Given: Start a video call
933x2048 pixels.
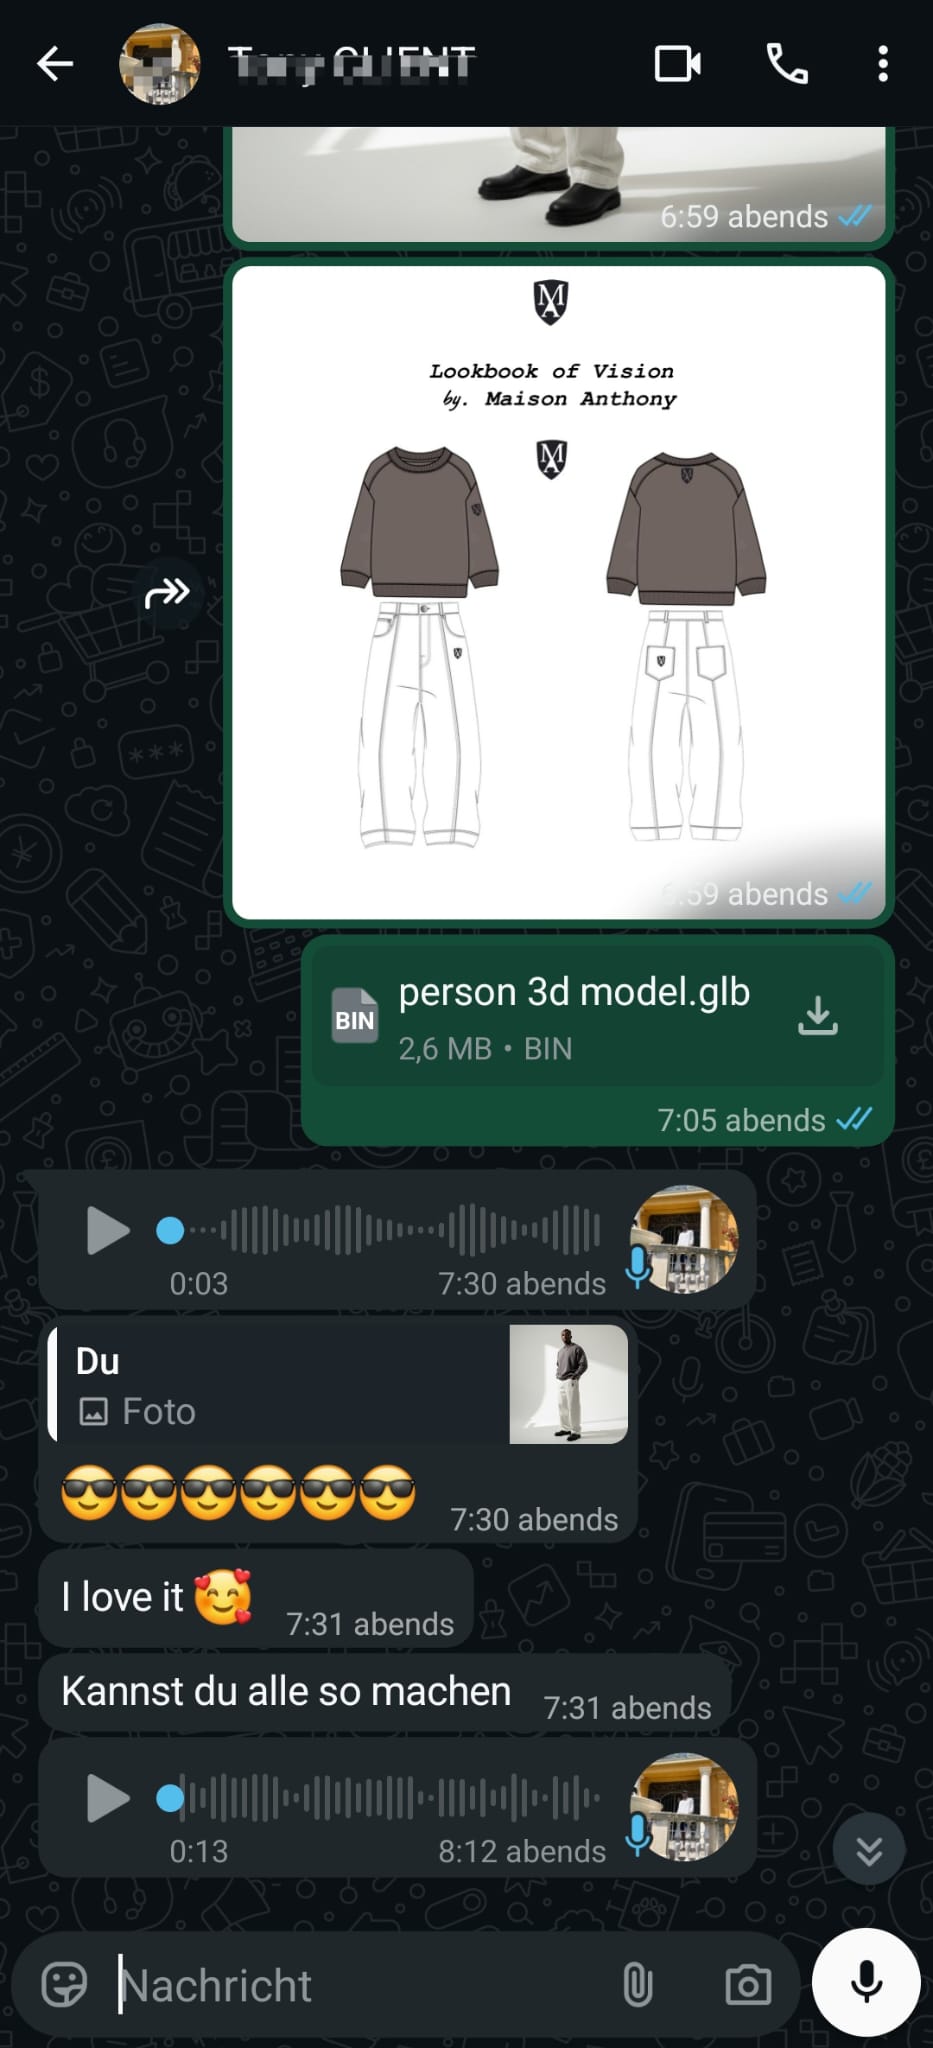Looking at the screenshot, I should (x=677, y=64).
